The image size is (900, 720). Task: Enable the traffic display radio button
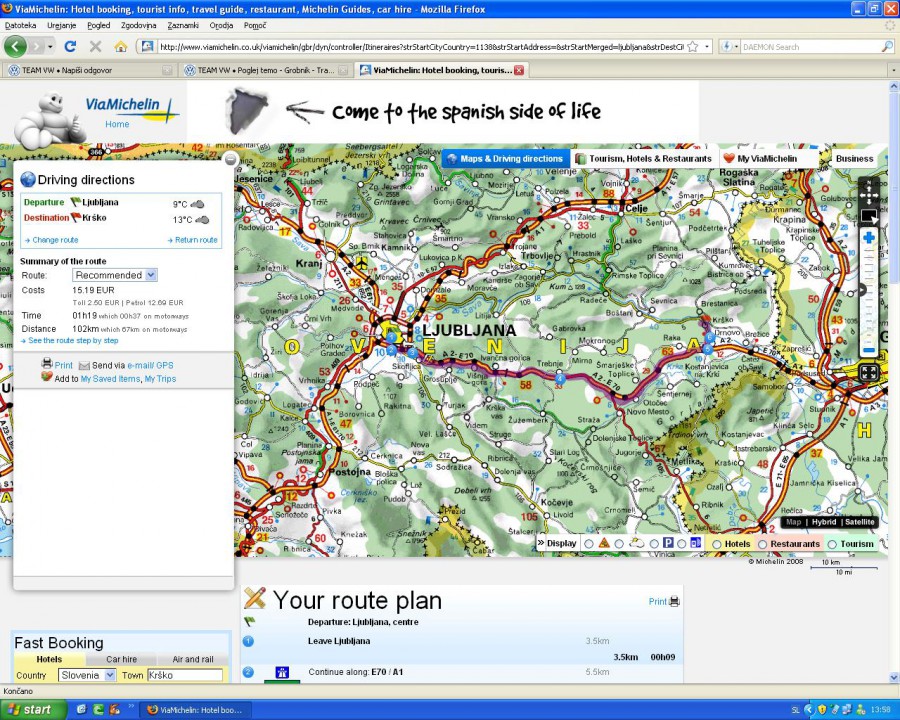589,543
